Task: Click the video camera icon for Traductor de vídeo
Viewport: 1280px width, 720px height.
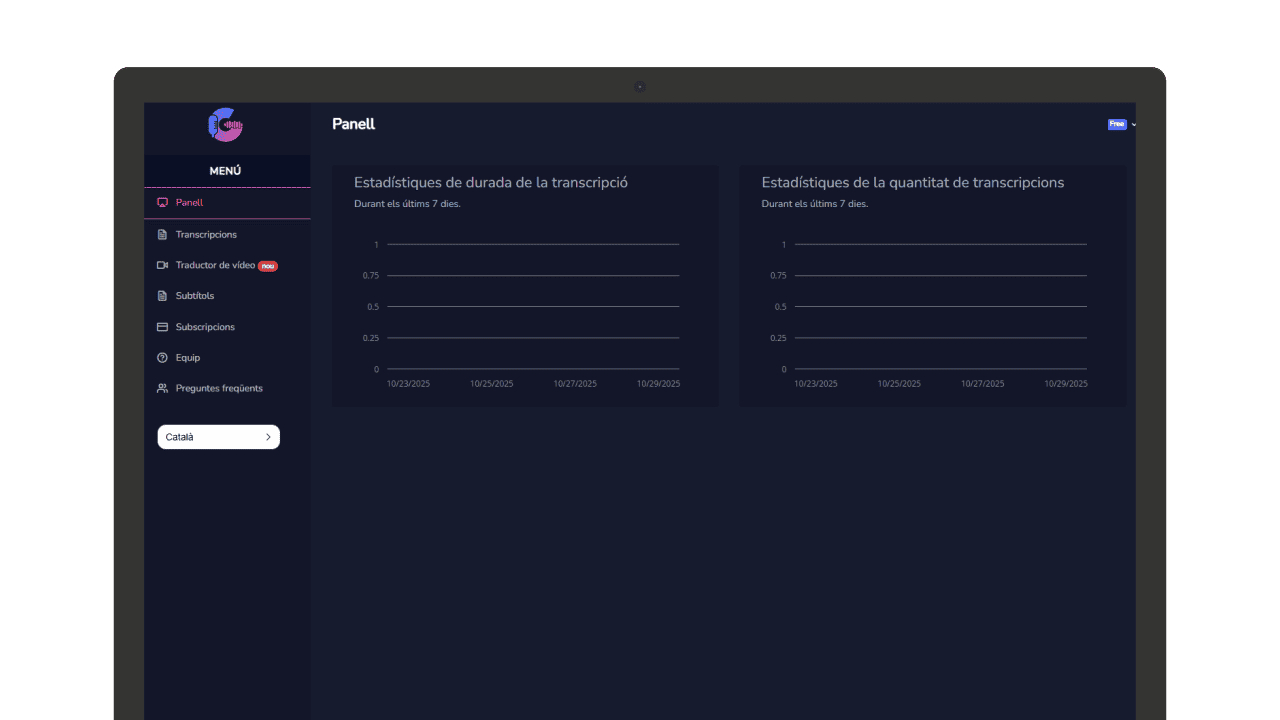Action: [x=162, y=266]
